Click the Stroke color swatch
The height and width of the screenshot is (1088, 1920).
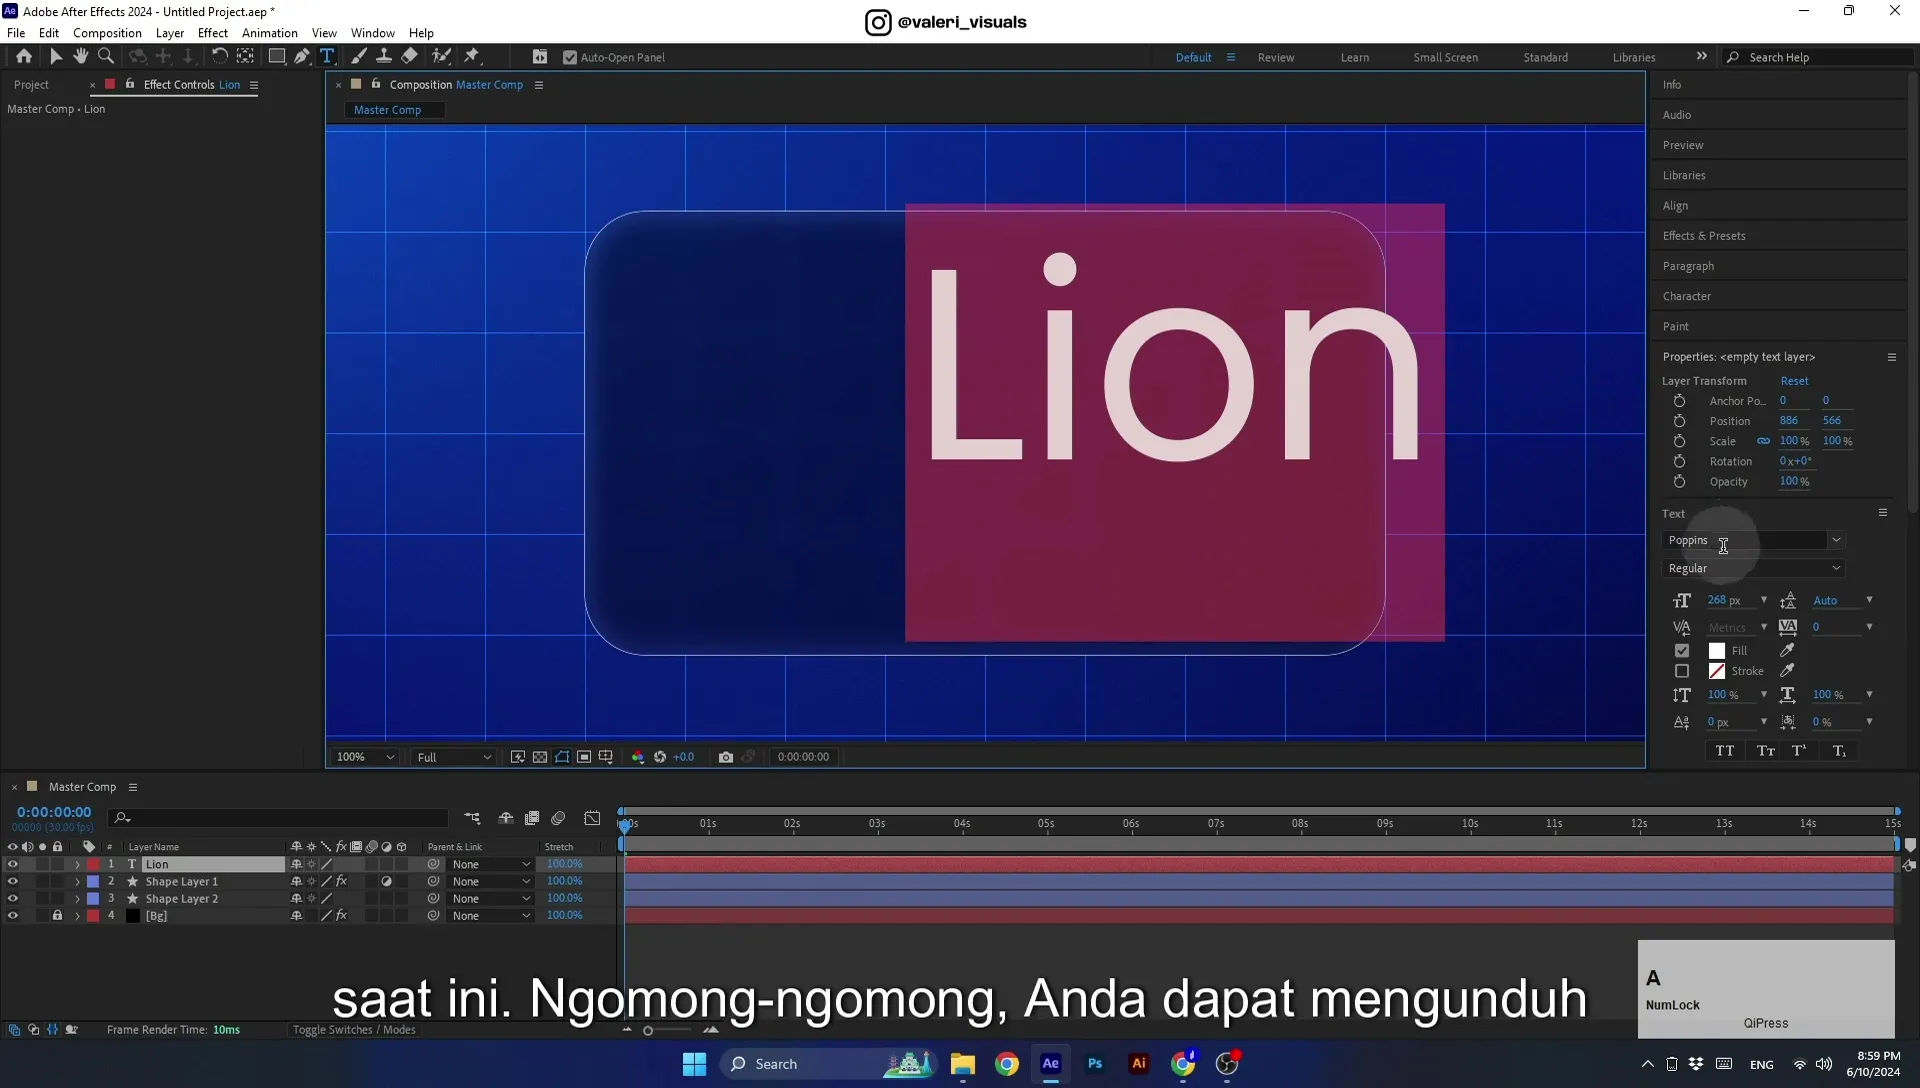click(1717, 671)
